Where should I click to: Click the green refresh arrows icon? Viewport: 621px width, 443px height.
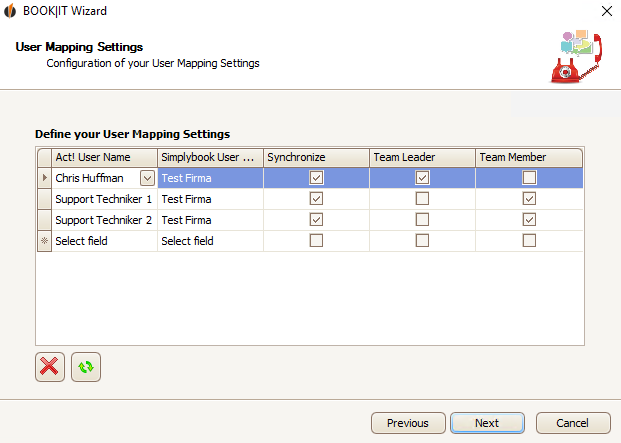point(86,367)
